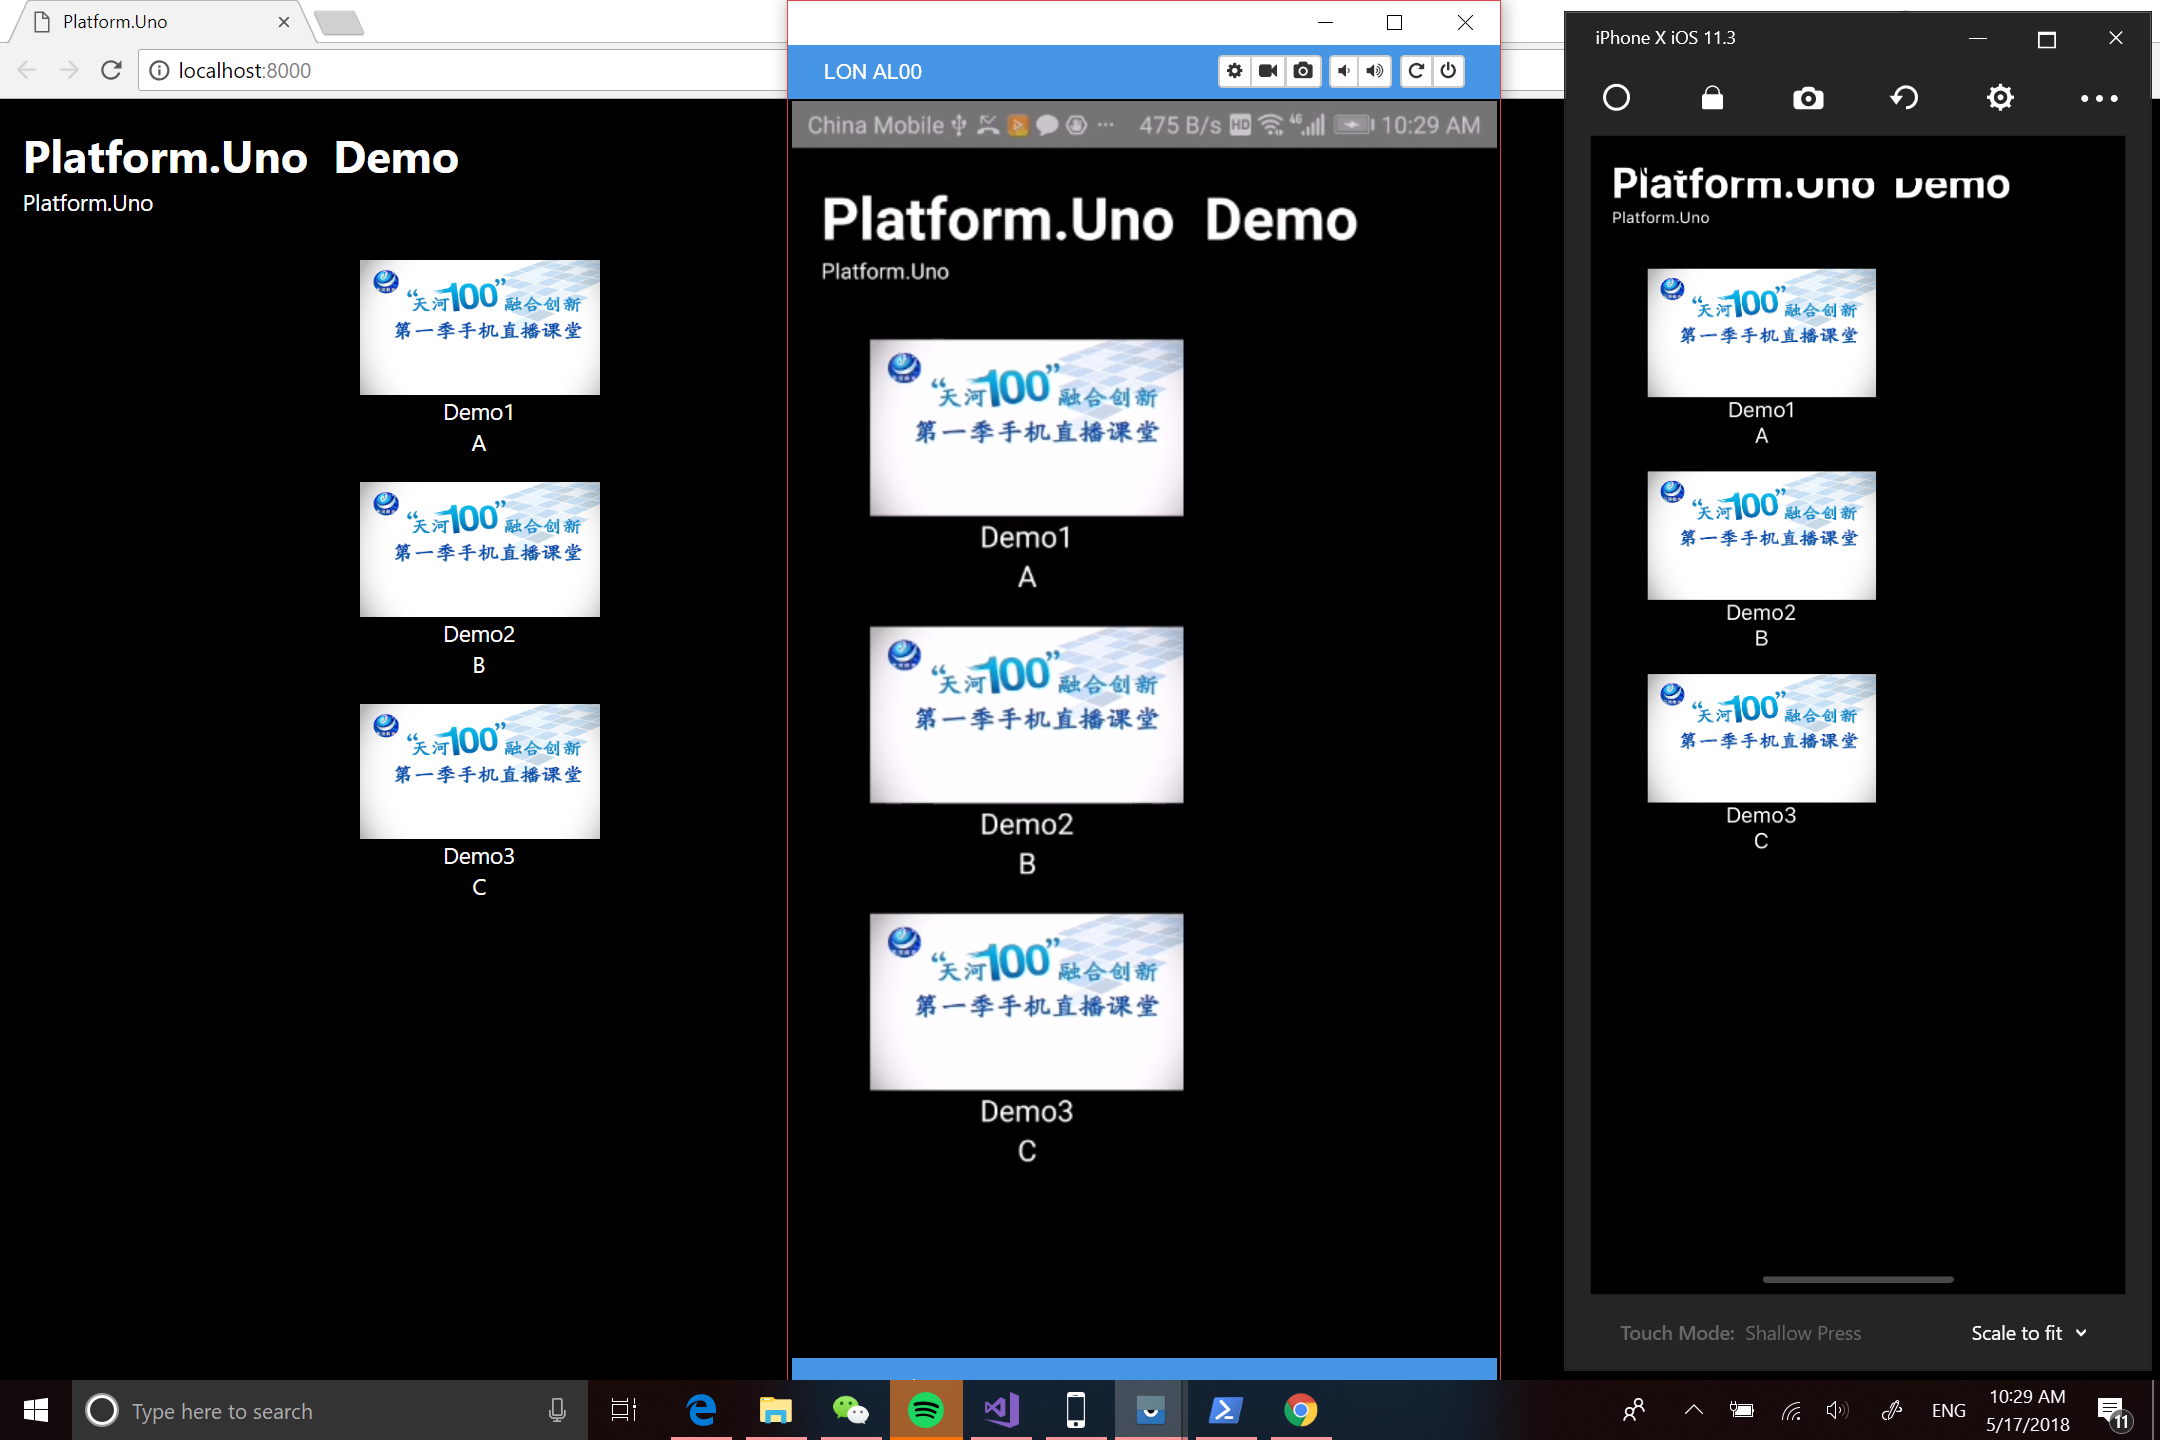Enable touch mode Shallow Press setting
The width and height of the screenshot is (2160, 1440).
1805,1332
